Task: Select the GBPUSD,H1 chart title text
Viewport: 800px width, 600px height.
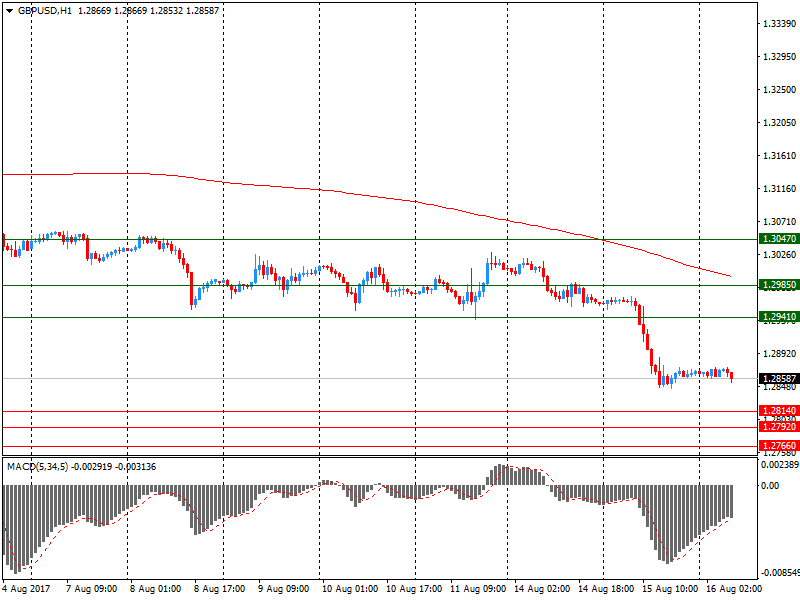Action: click(45, 11)
